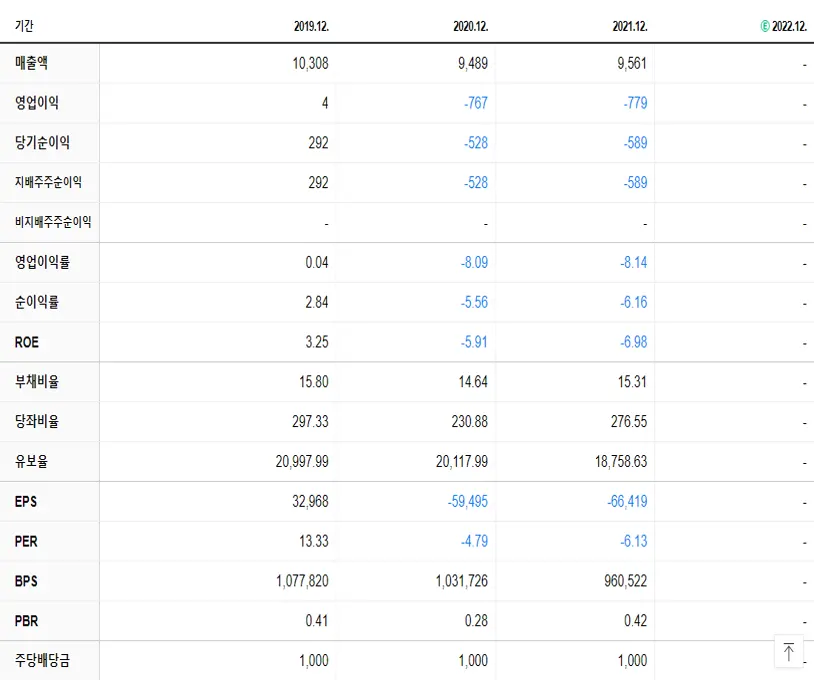Click the 순이익률 row label
Screen dimensions: 814x680
pos(37,302)
